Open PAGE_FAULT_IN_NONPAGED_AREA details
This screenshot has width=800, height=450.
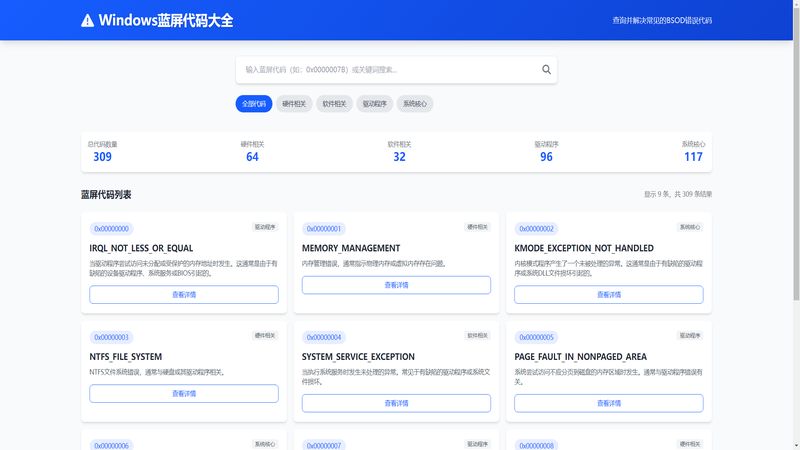(x=608, y=403)
